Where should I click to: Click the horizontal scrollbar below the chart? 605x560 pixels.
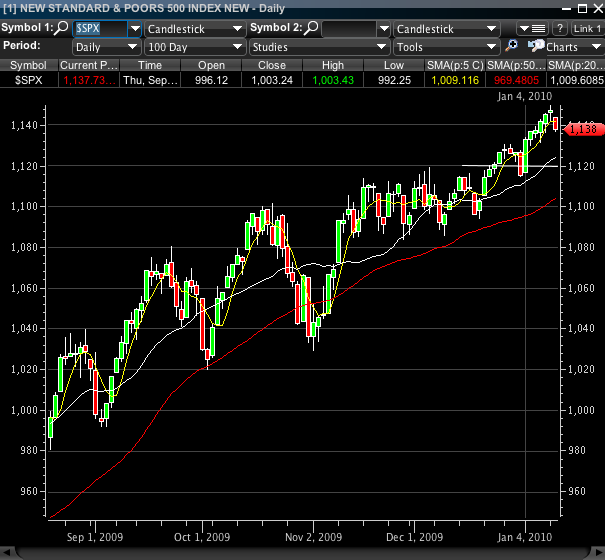point(300,553)
